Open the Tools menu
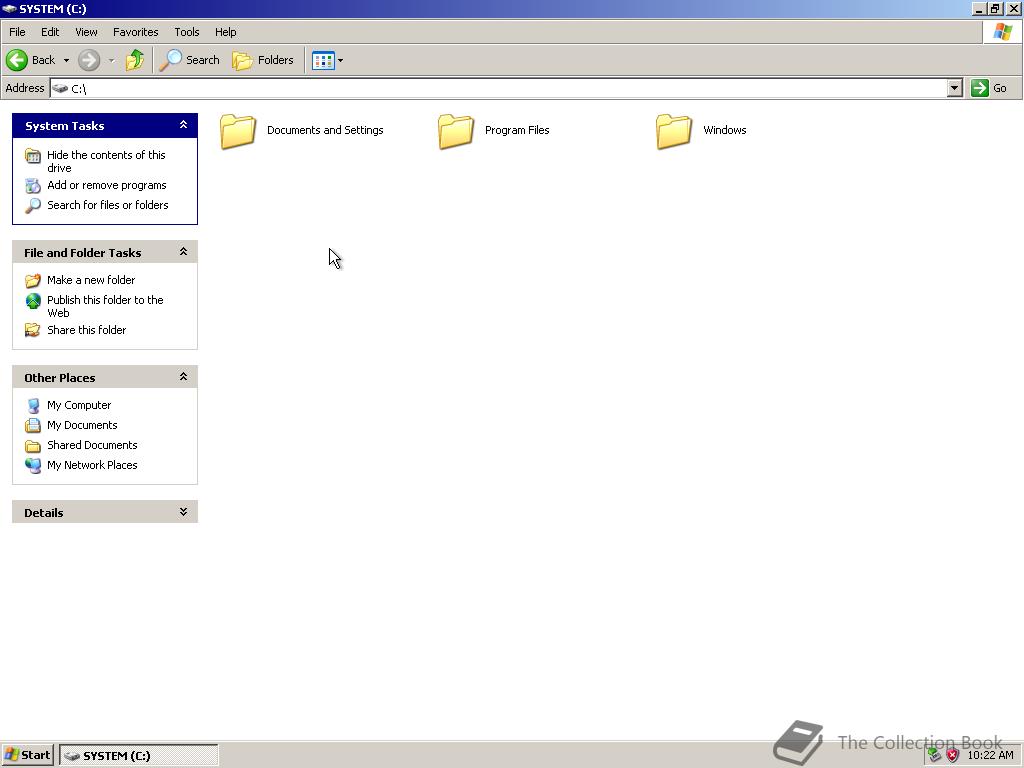 tap(187, 32)
